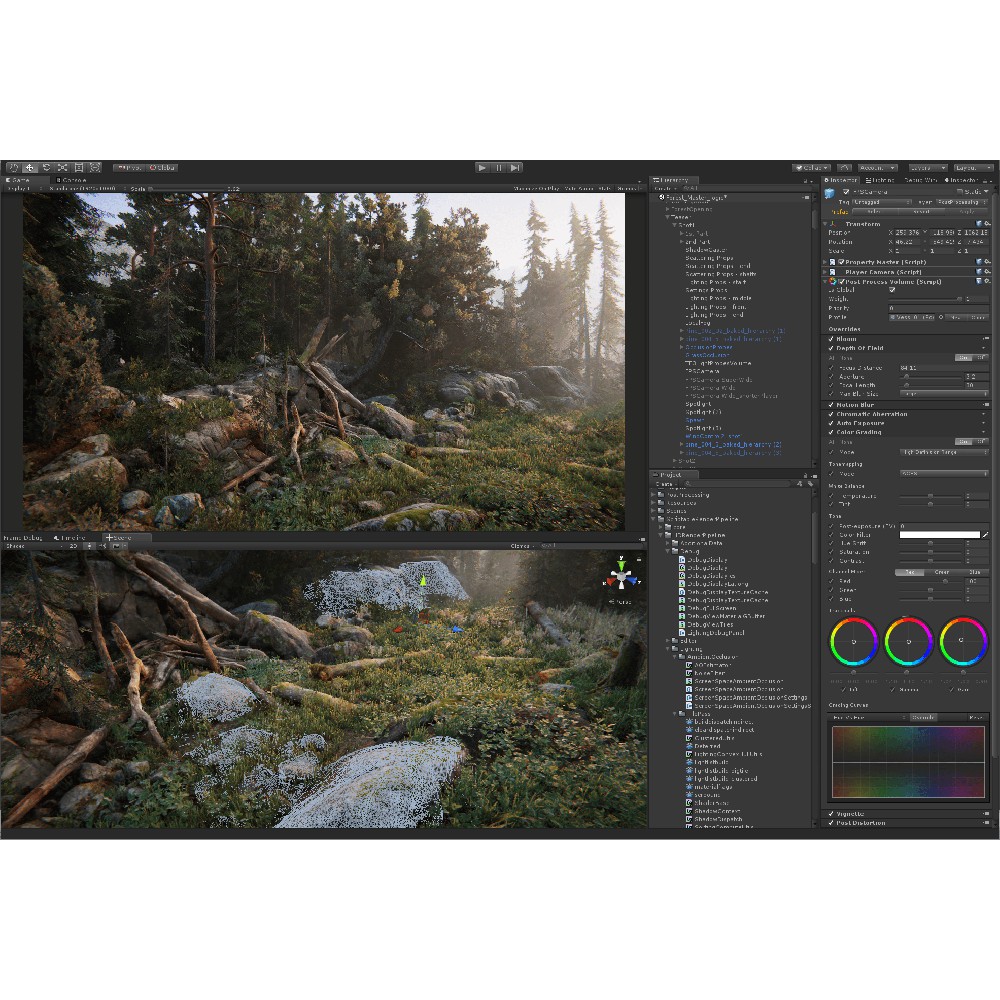Viewport: 1000px width, 1000px height.
Task: Adjust the Game view Scale slider
Action: 189,189
